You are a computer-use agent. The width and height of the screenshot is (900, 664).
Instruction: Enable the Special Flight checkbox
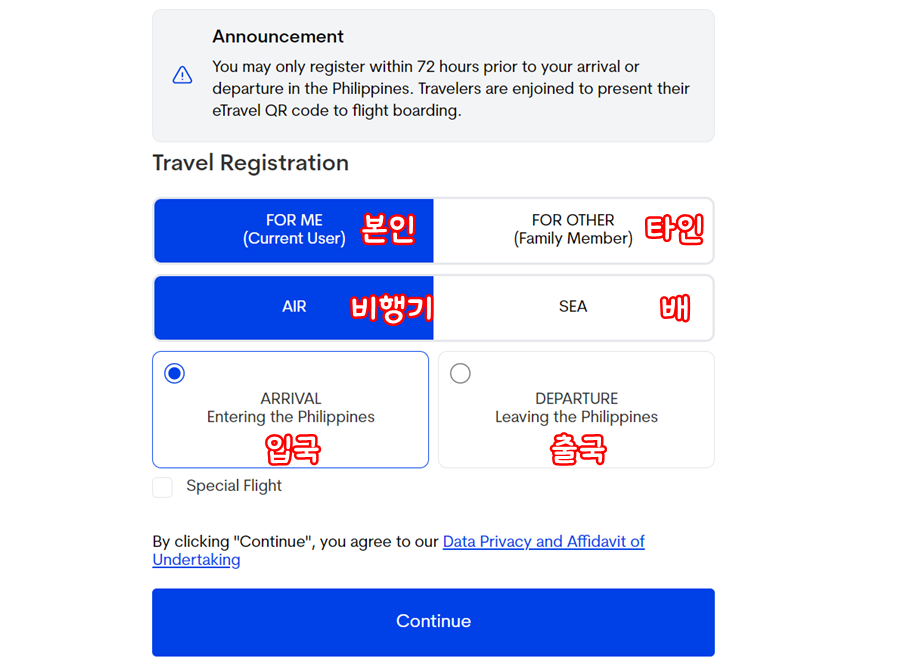[163, 487]
